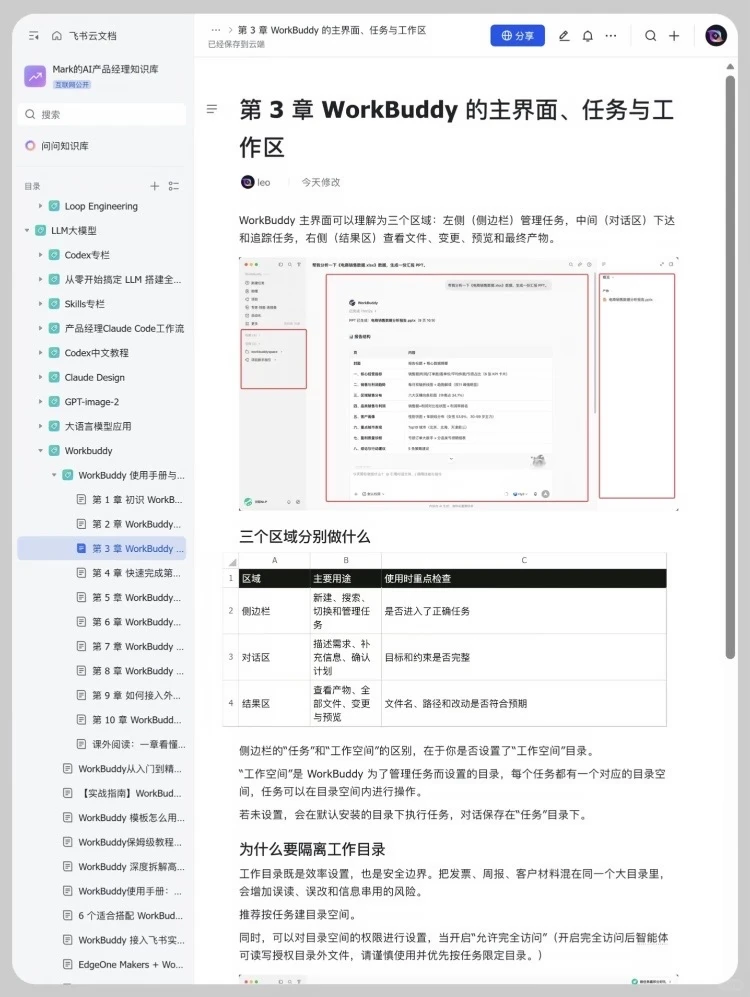The image size is (750, 997).
Task: Click table cell 目标和约束是否完整
Action: (524, 657)
